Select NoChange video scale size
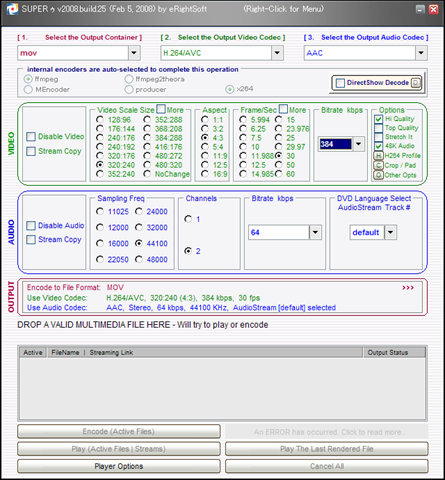 pos(147,174)
